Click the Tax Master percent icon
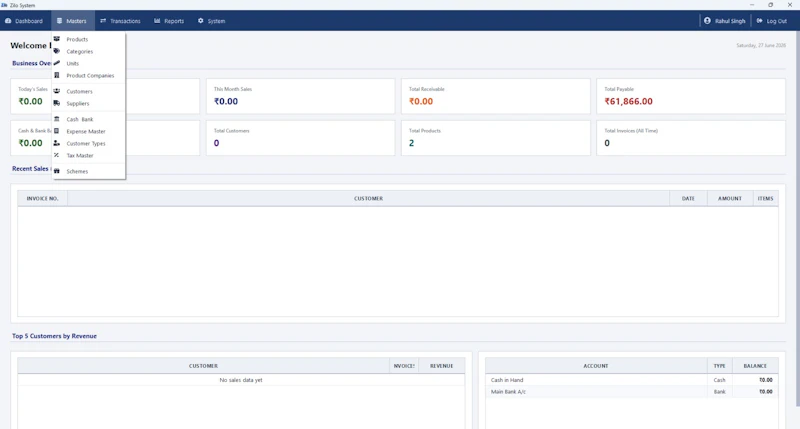Viewport: 800px width, 429px height. 57,155
